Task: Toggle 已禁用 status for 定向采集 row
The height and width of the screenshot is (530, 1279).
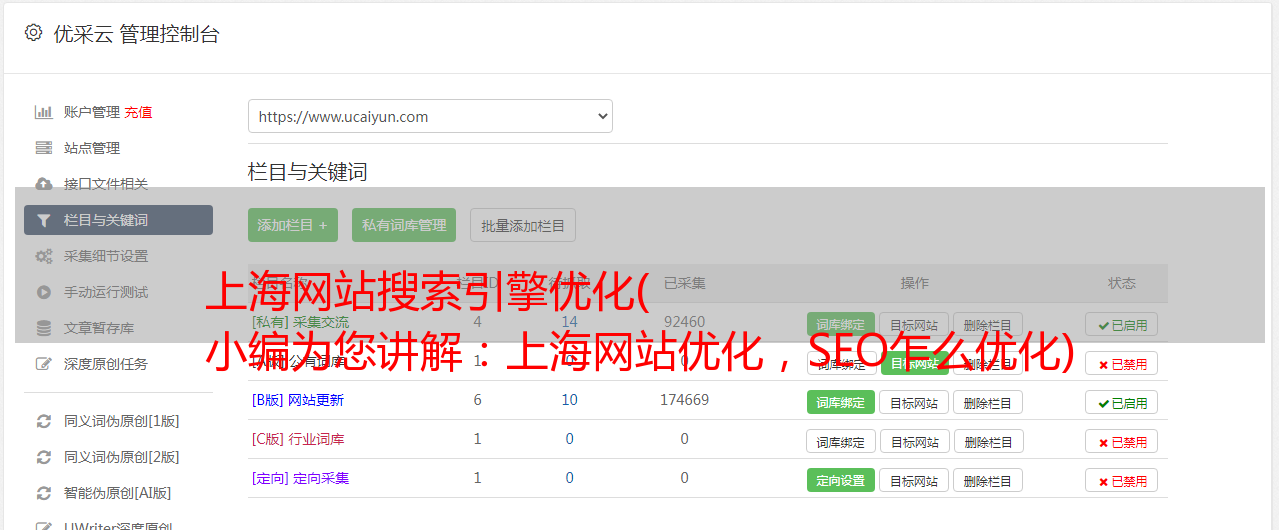Action: [1121, 480]
